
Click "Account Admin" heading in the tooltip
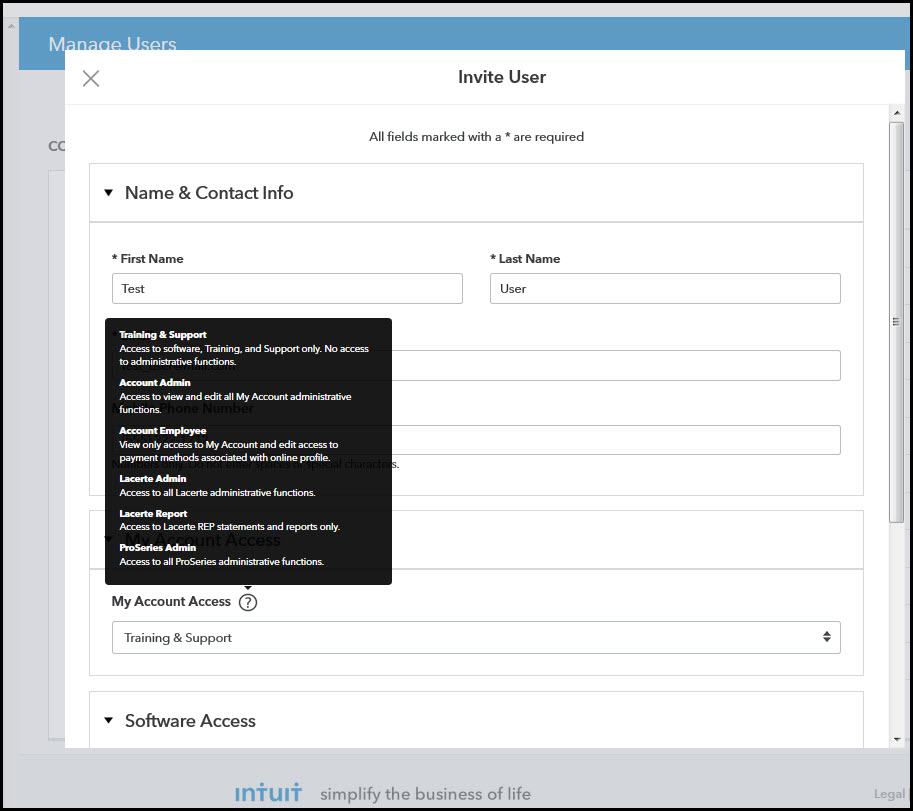155,383
